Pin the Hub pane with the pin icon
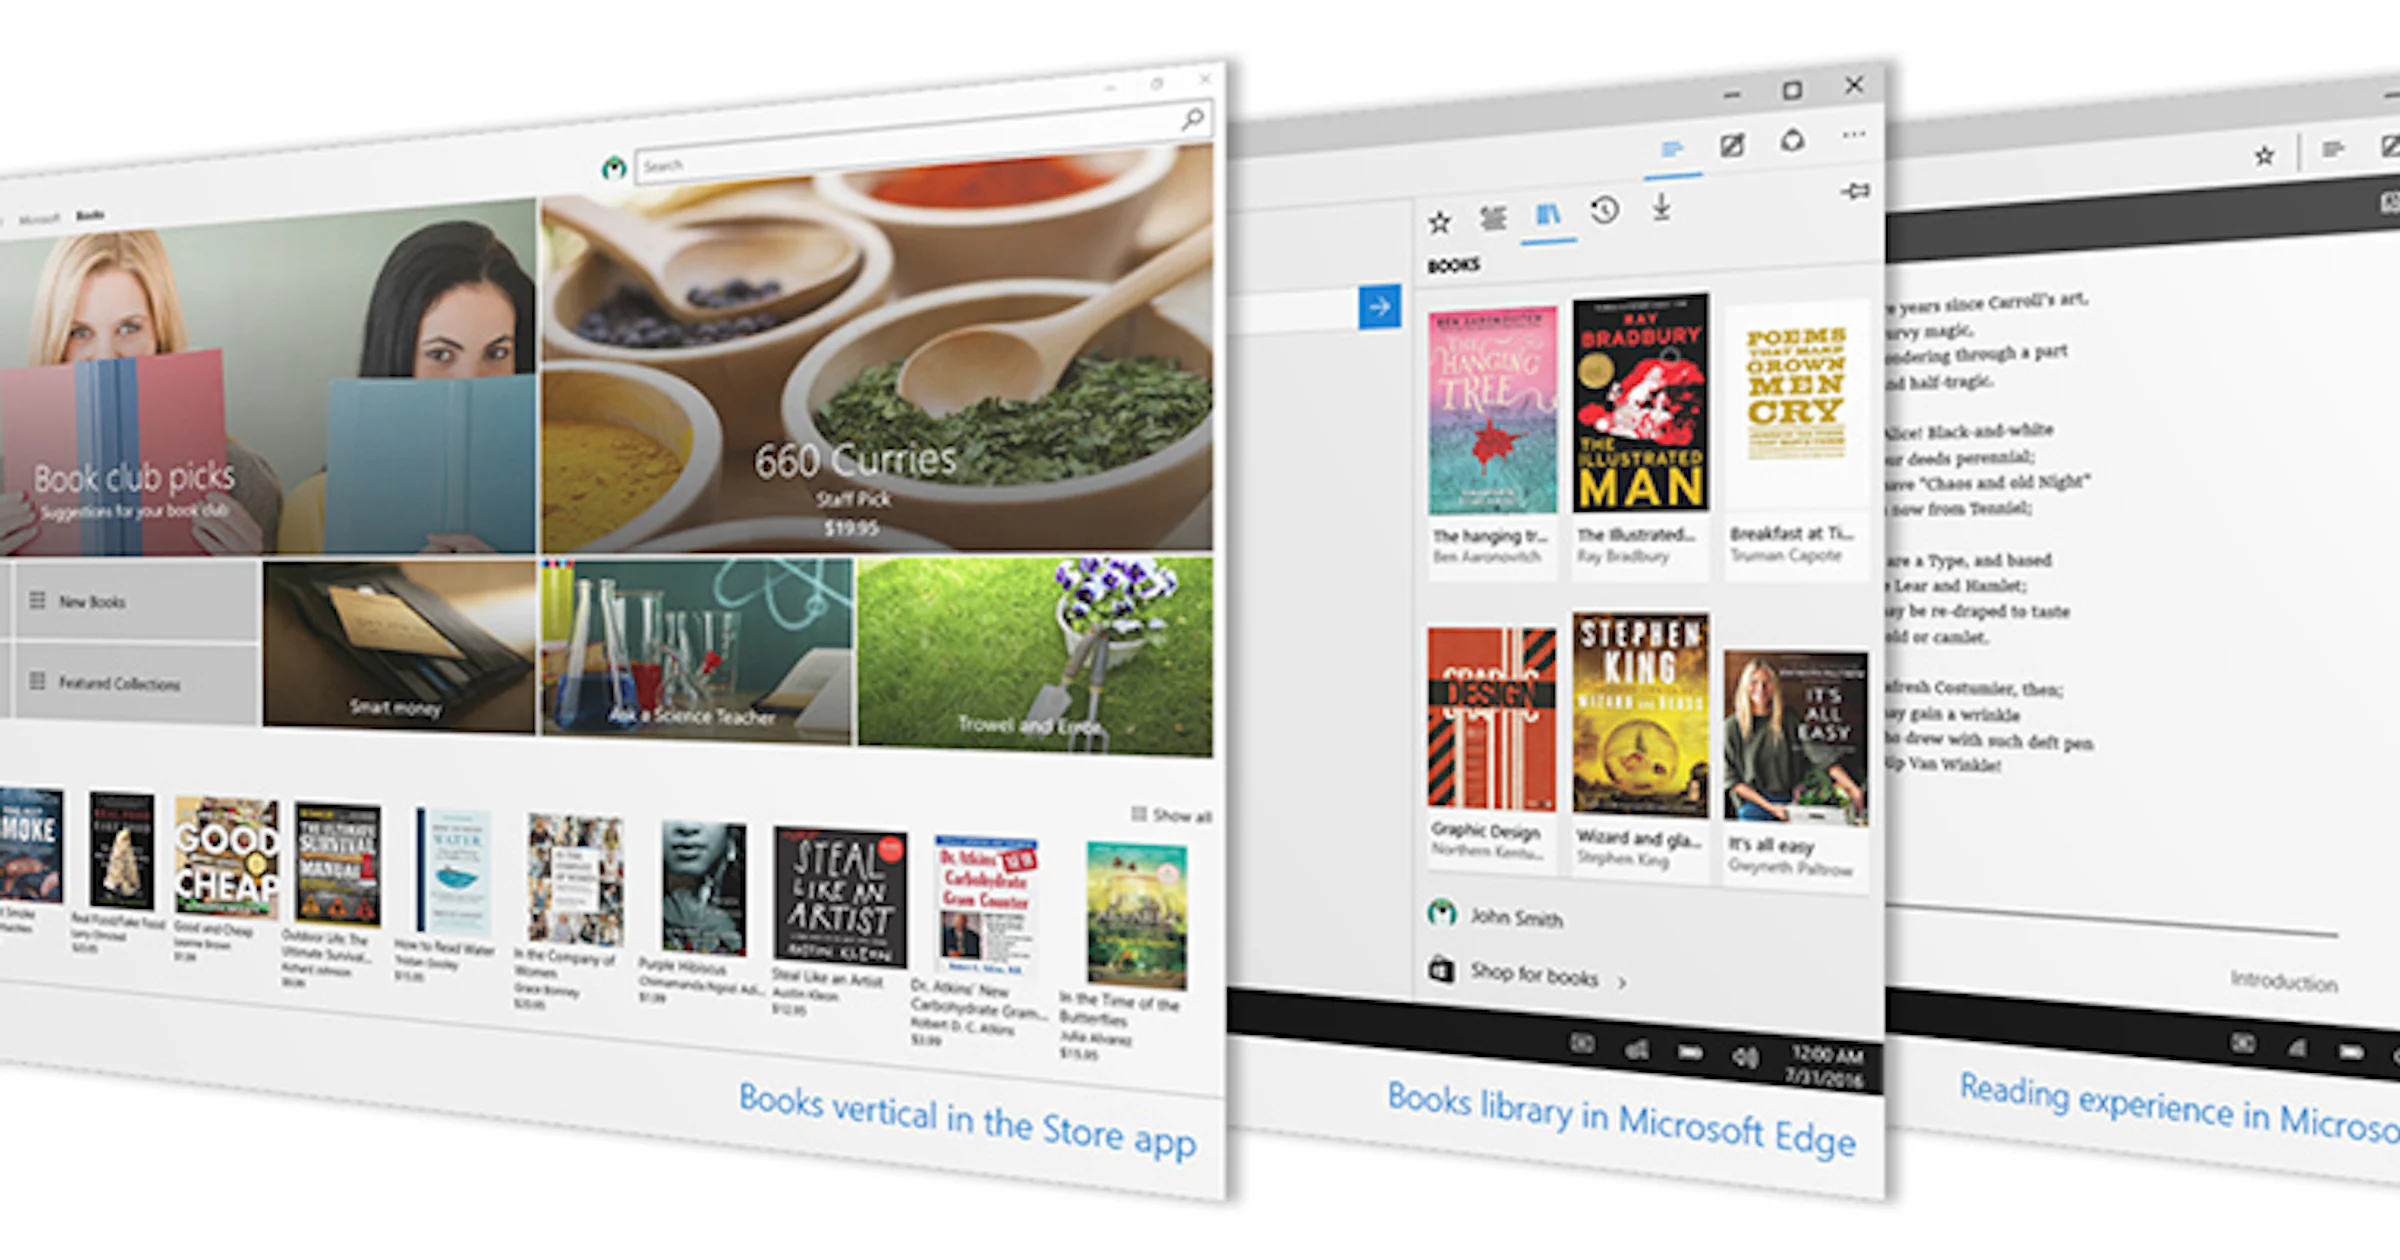Viewport: 2400px width, 1260px height. (x=1856, y=190)
